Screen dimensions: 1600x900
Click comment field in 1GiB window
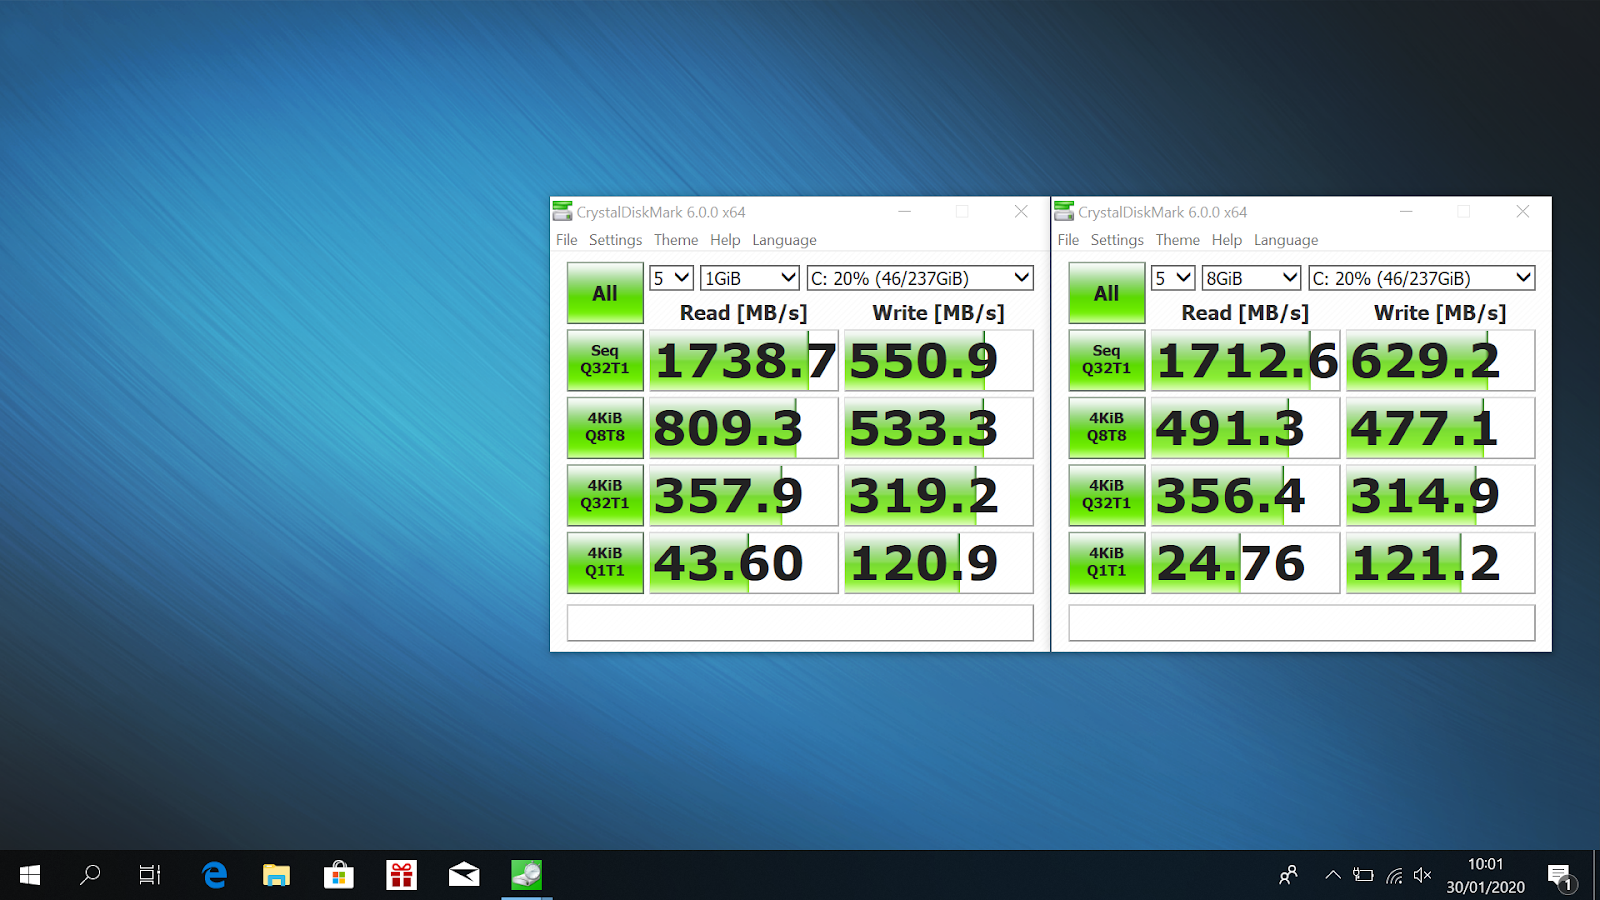[800, 623]
